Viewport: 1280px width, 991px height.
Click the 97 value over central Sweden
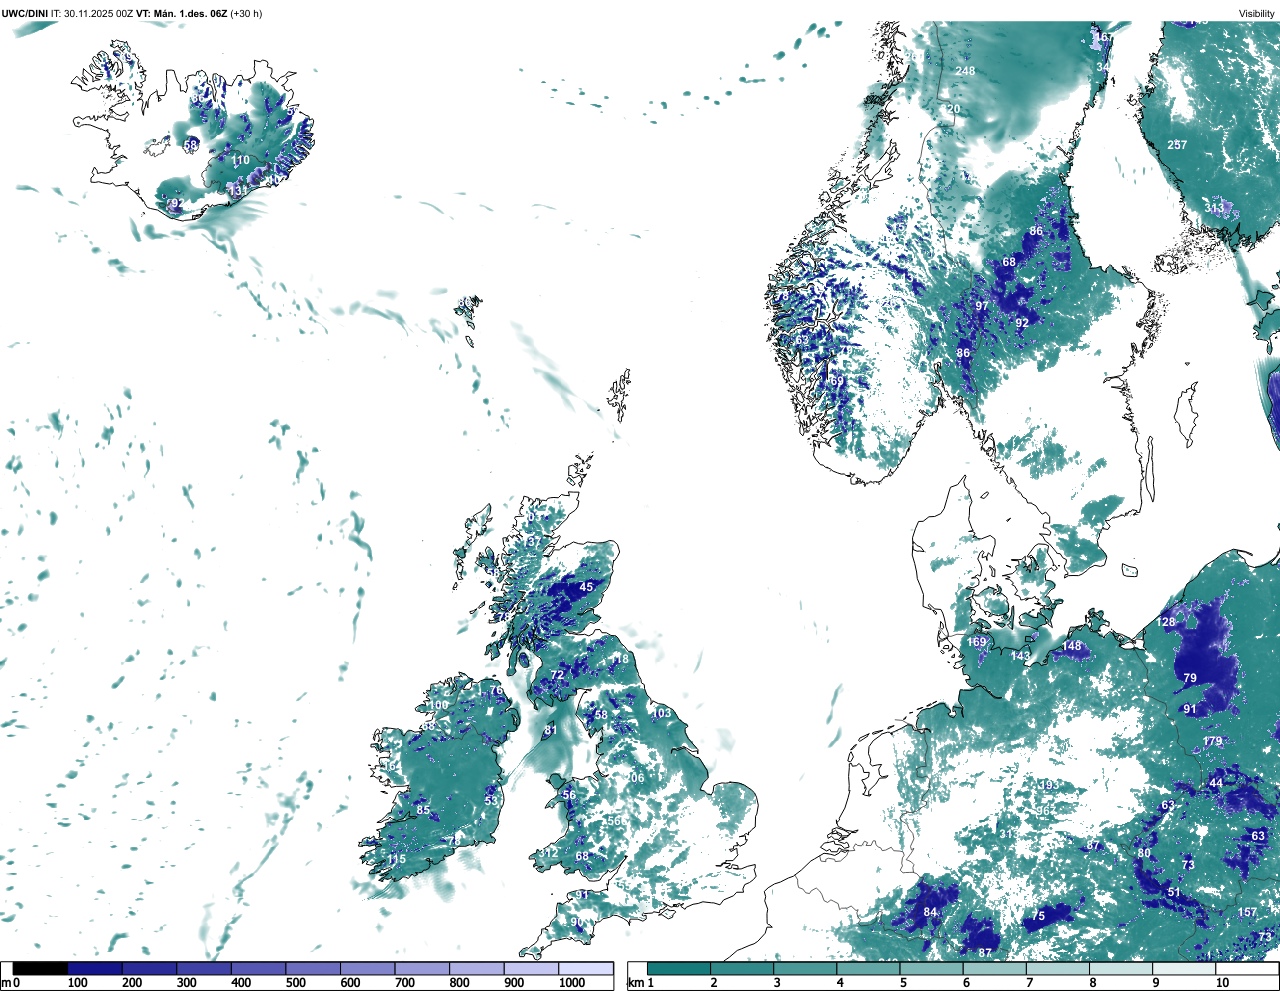(982, 306)
